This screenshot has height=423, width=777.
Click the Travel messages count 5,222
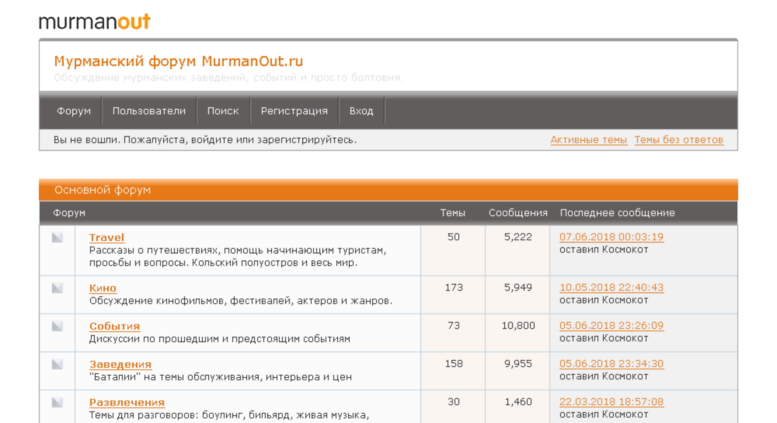(518, 237)
